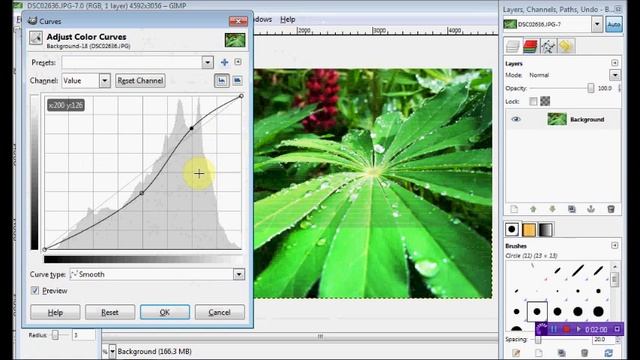Anchor floating layer icon
This screenshot has width=640, height=360.
[x=591, y=209]
